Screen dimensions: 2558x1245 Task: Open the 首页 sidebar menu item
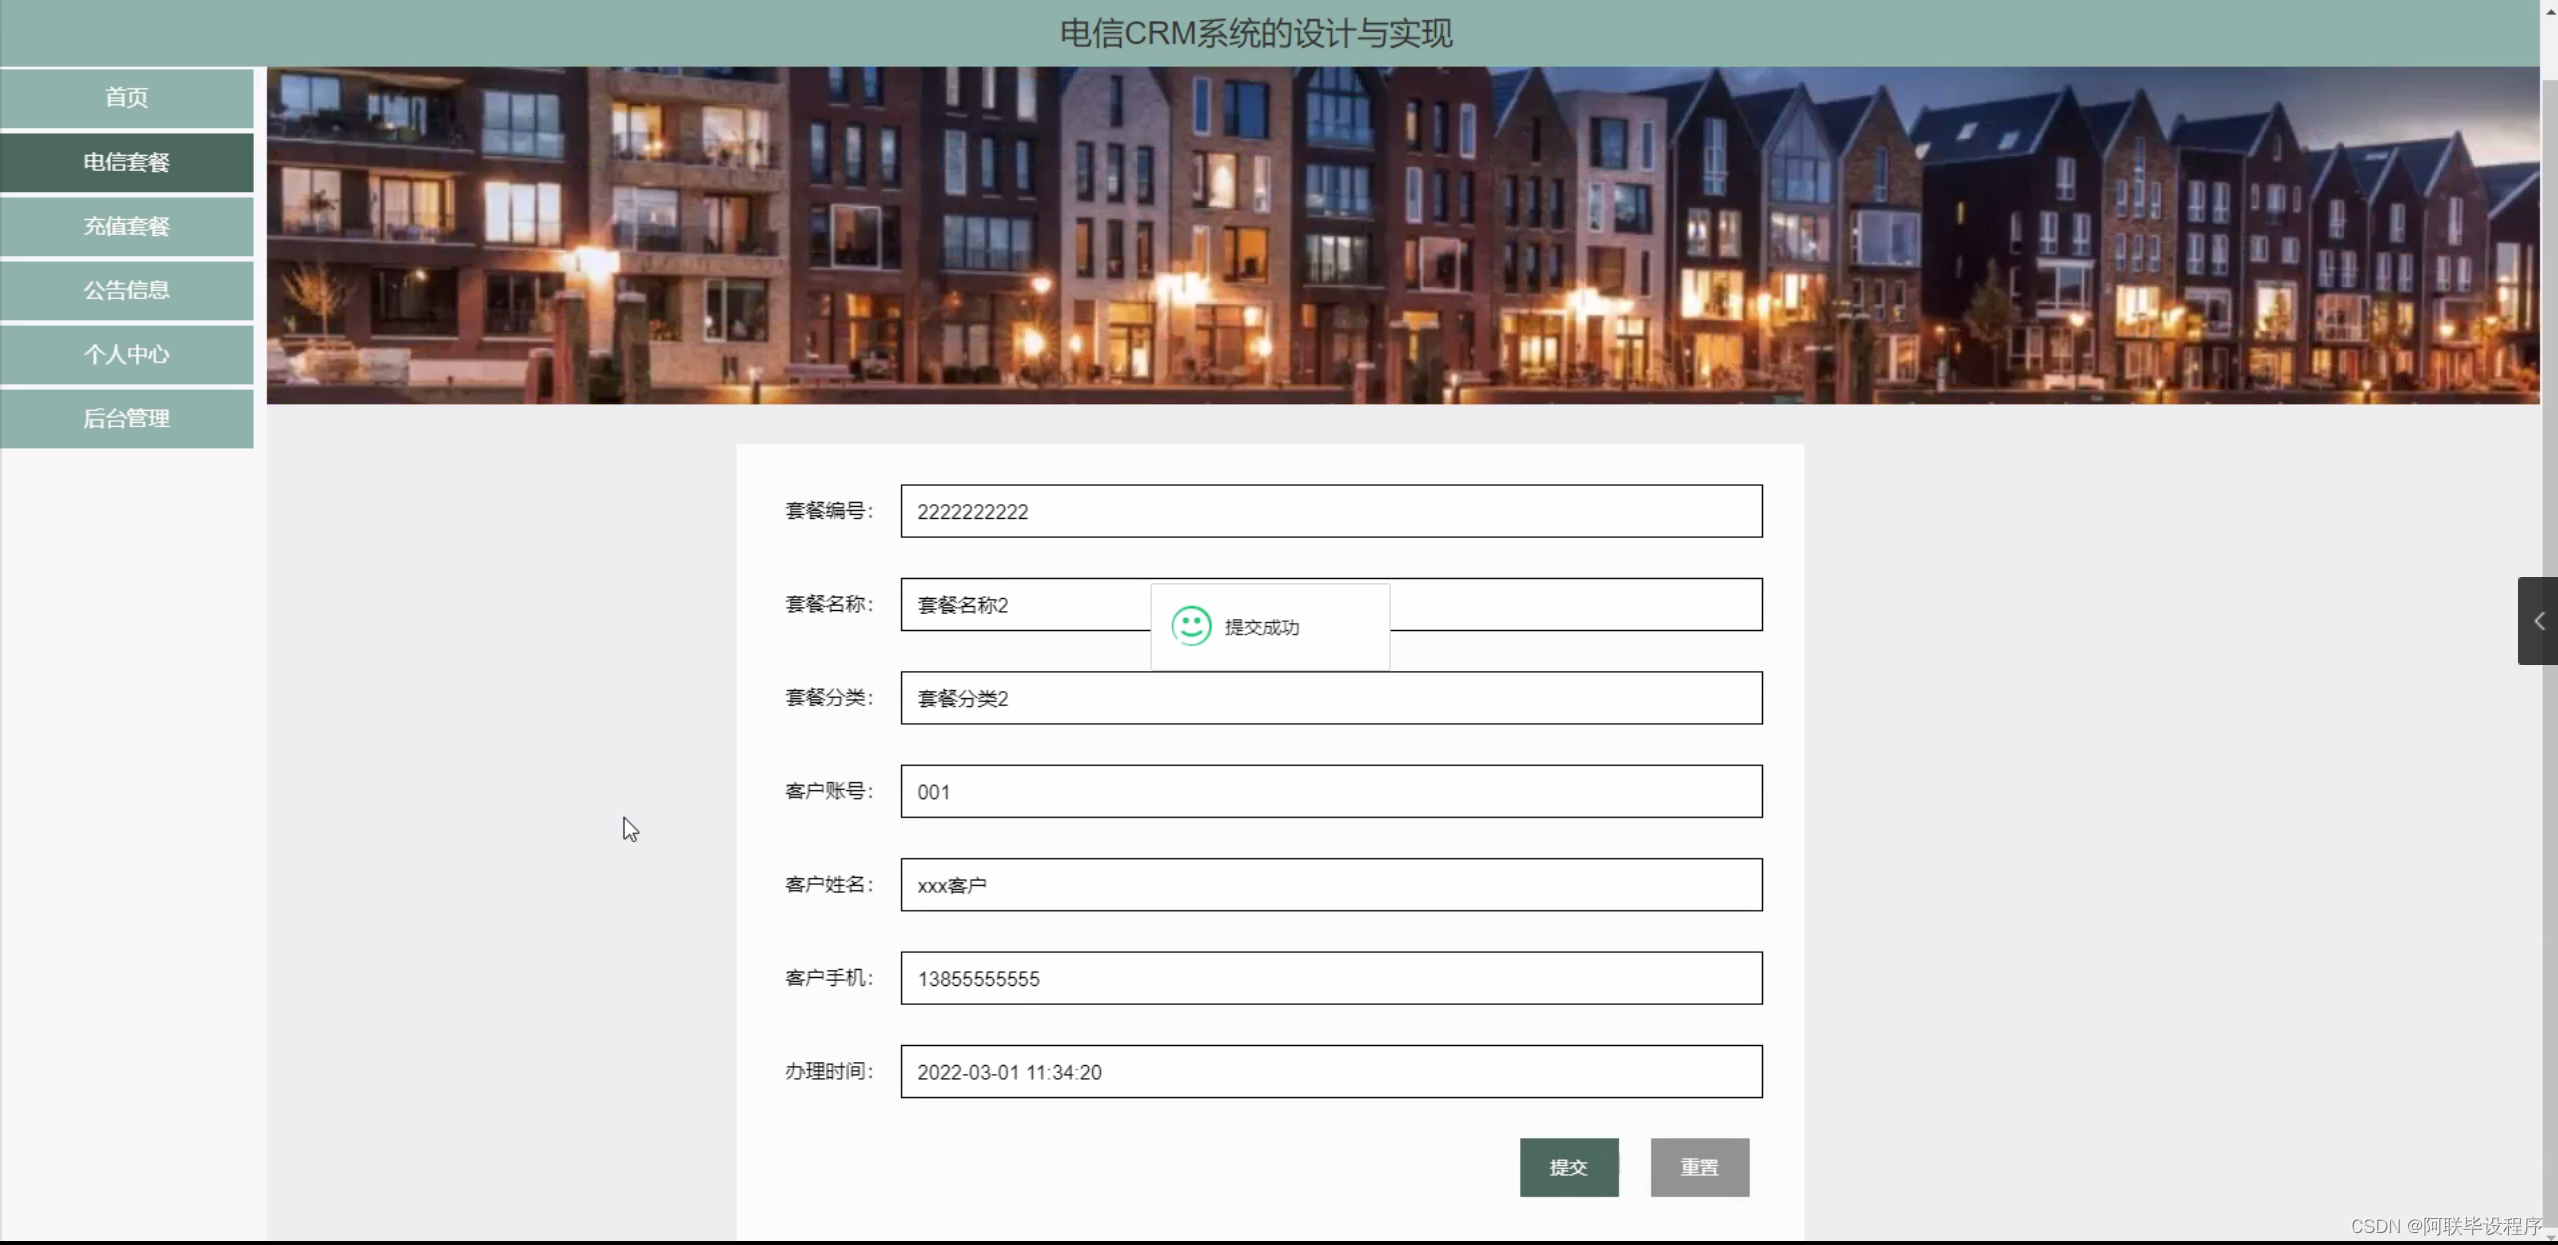tap(126, 98)
